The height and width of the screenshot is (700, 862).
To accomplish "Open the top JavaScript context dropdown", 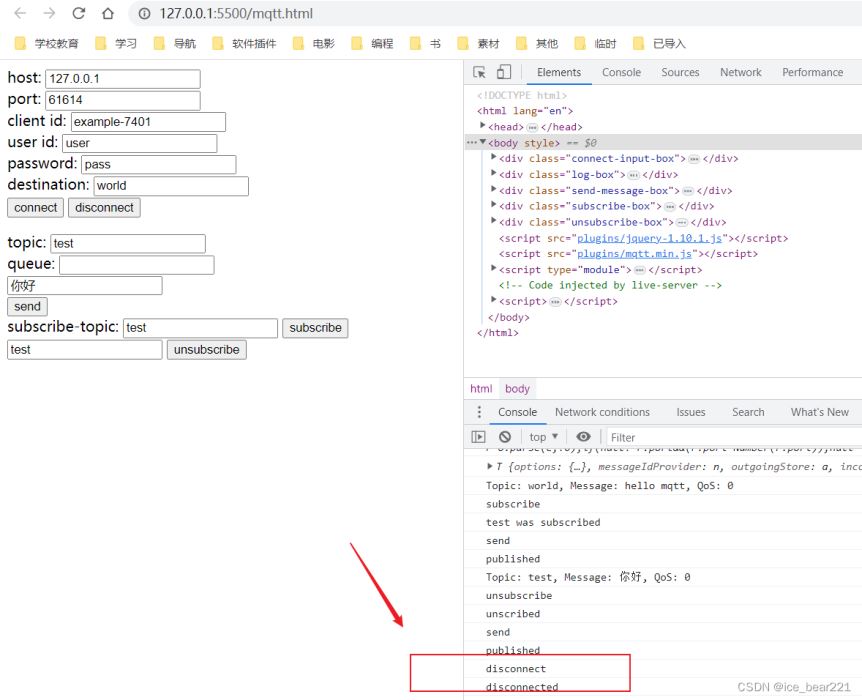I will pos(544,437).
